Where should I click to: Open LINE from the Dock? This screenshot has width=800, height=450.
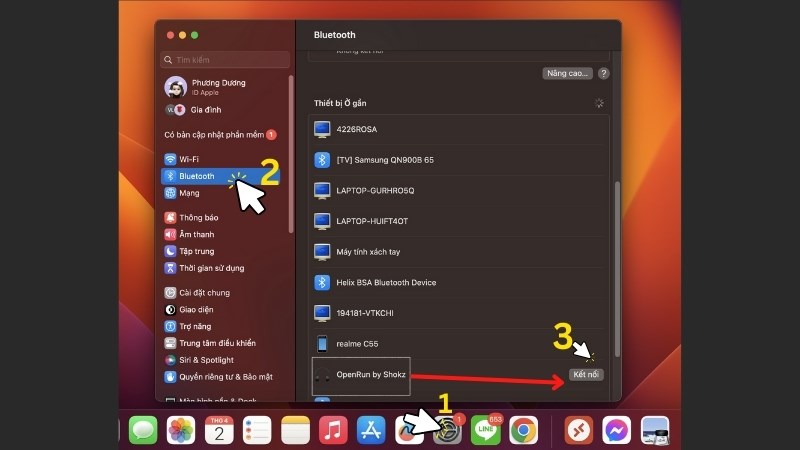pos(485,430)
